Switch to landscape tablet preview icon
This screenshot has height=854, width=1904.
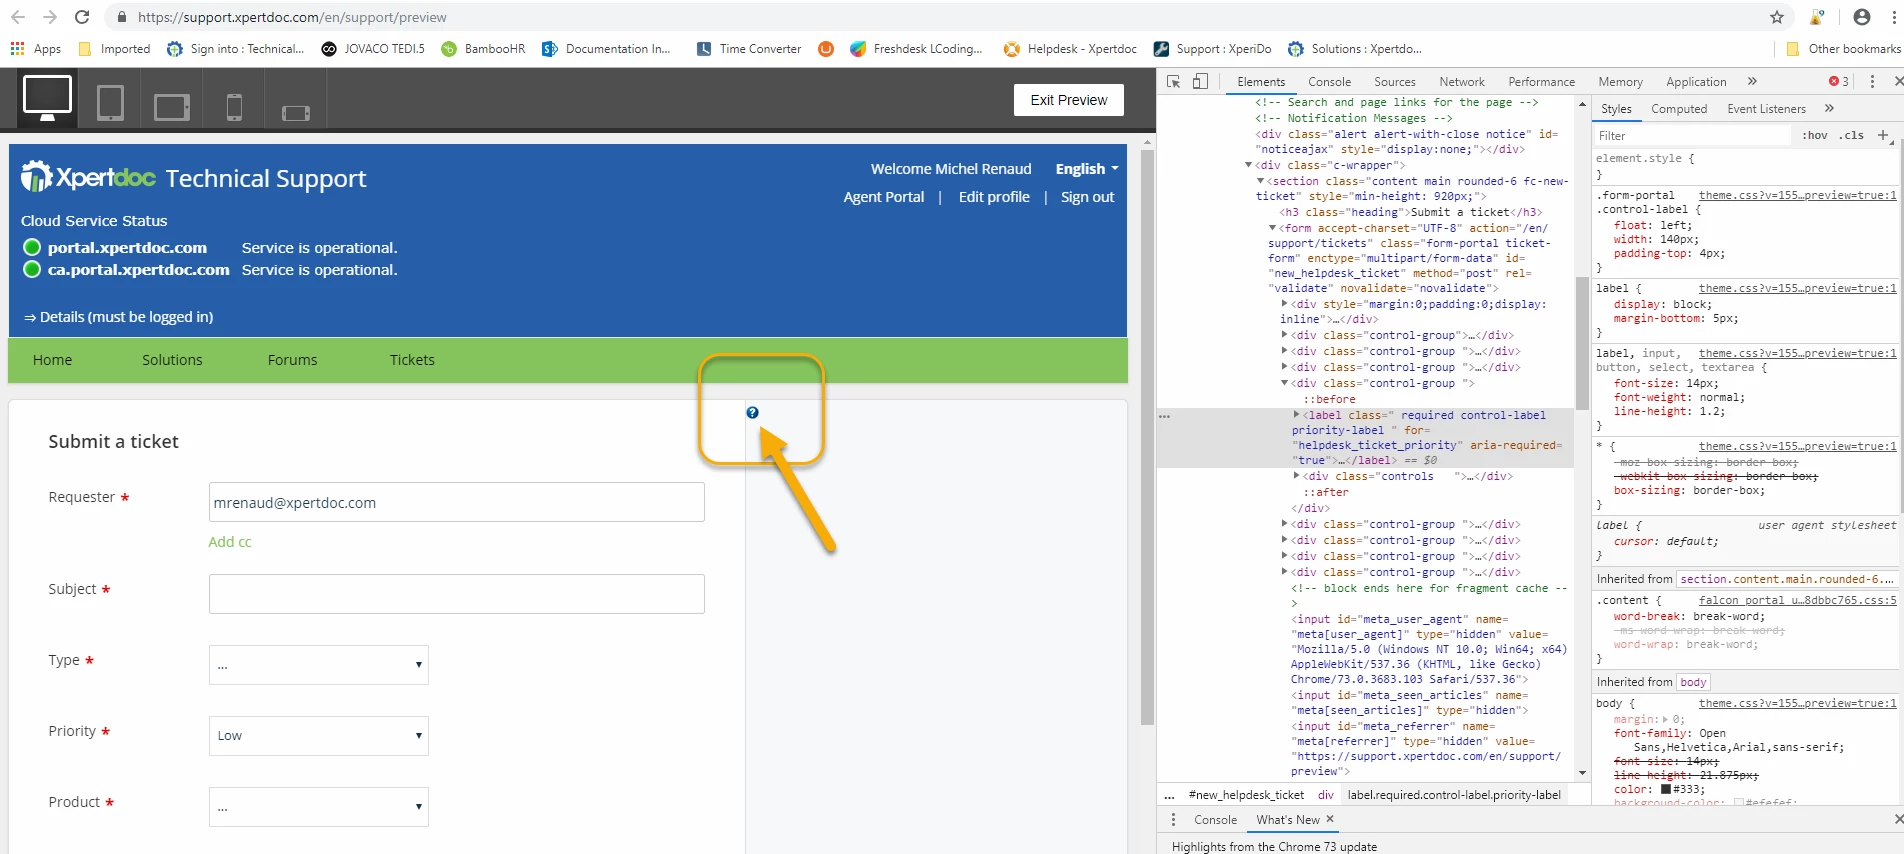(172, 107)
